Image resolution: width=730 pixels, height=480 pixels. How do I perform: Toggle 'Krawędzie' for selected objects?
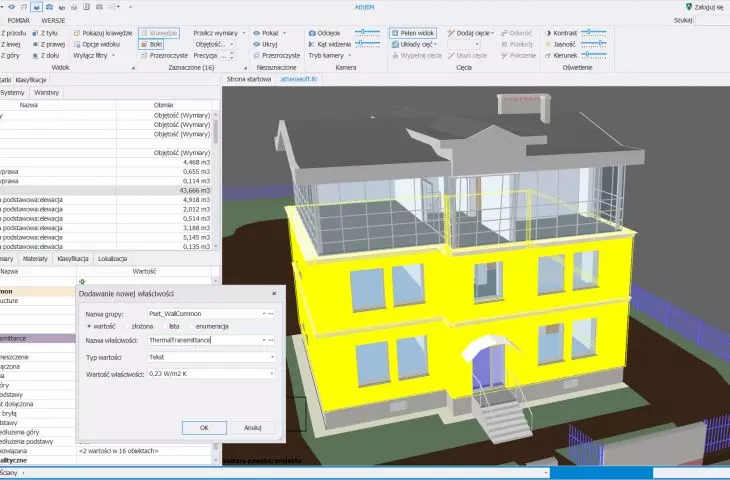(x=159, y=33)
